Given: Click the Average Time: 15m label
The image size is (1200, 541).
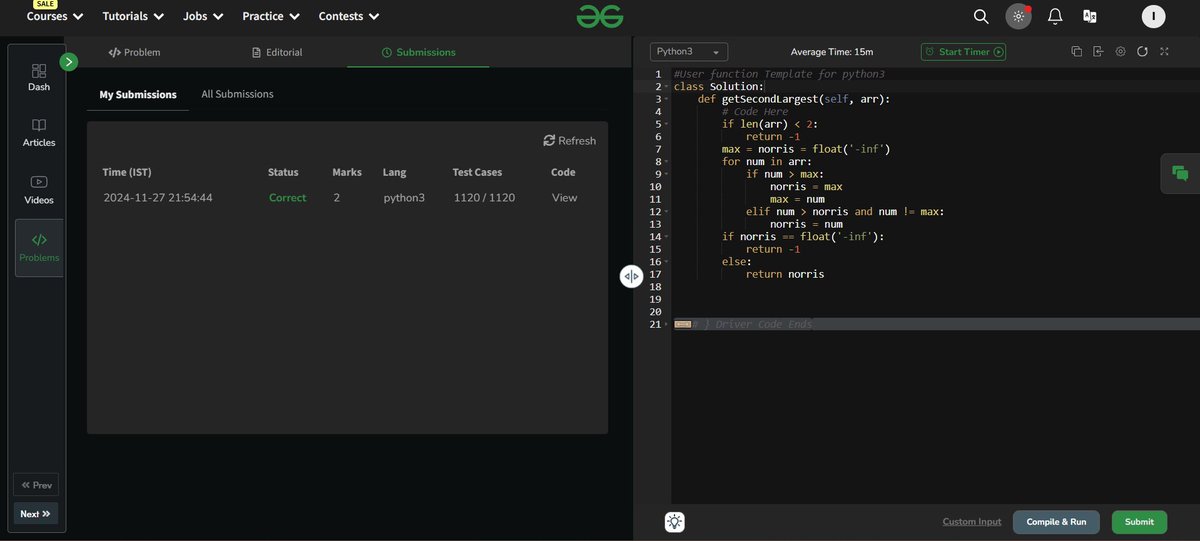Looking at the screenshot, I should (832, 52).
